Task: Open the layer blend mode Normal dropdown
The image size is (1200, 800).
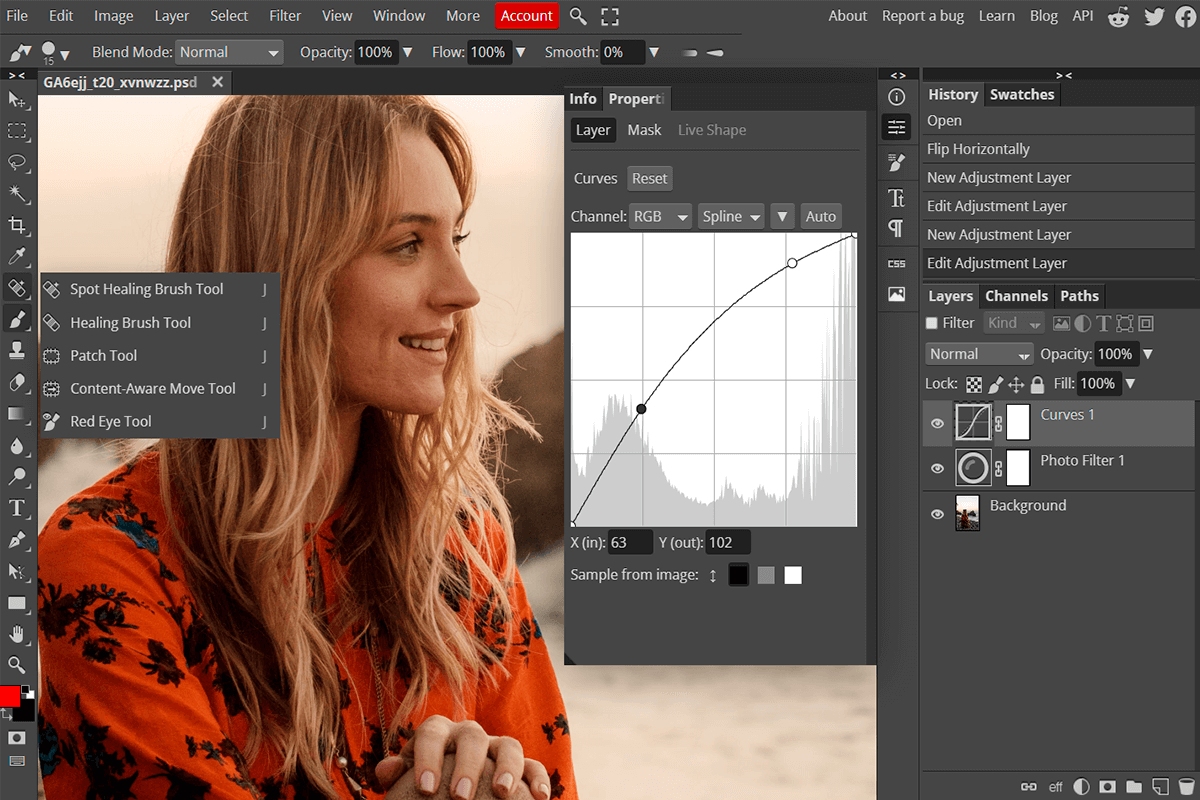Action: pos(979,354)
